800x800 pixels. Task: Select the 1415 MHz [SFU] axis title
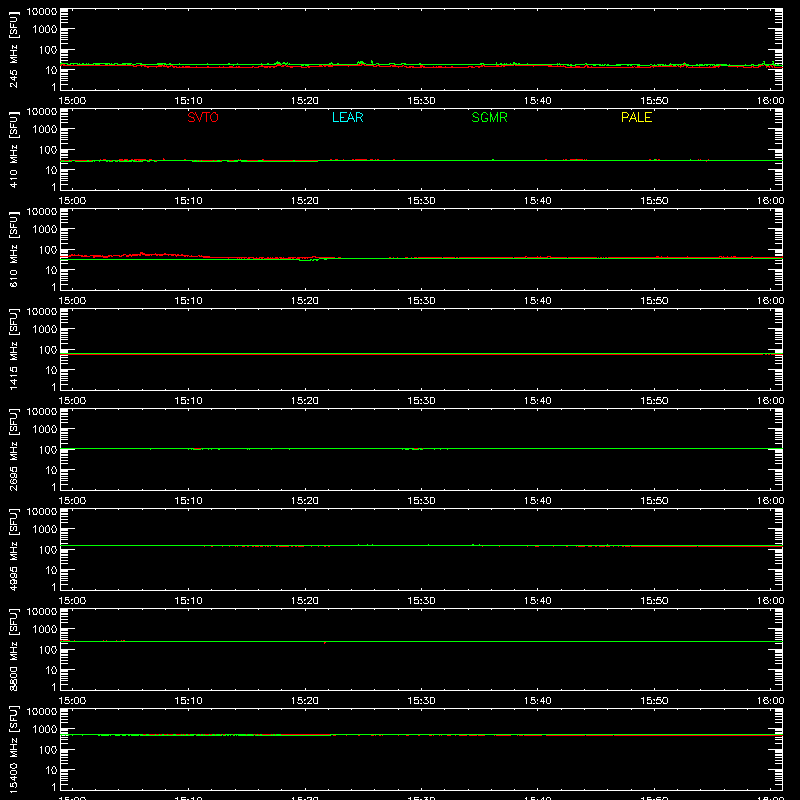(13, 349)
